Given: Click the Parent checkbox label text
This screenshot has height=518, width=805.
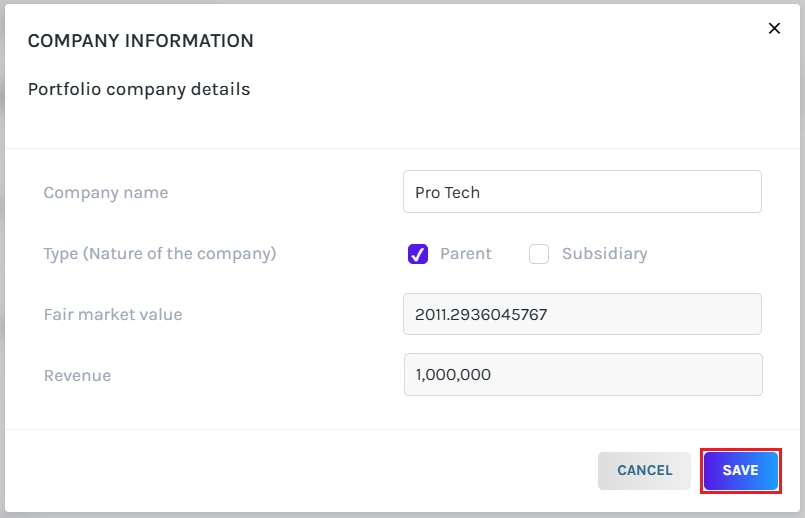Looking at the screenshot, I should (466, 254).
